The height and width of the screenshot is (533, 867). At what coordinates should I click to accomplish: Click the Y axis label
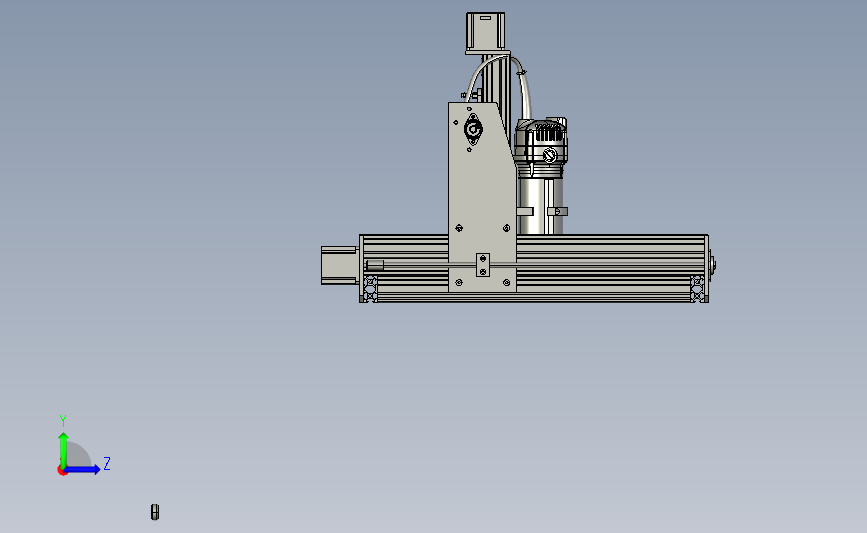point(62,421)
